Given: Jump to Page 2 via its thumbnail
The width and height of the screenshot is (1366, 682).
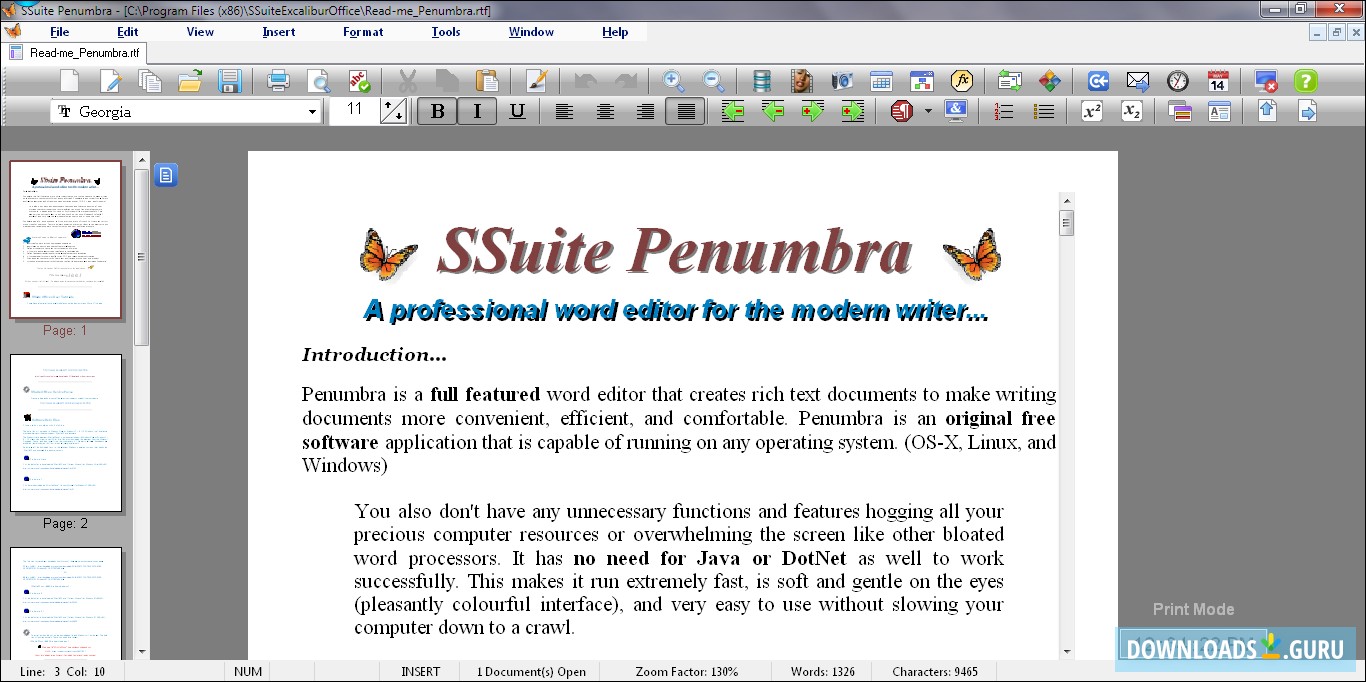Looking at the screenshot, I should coord(66,433).
